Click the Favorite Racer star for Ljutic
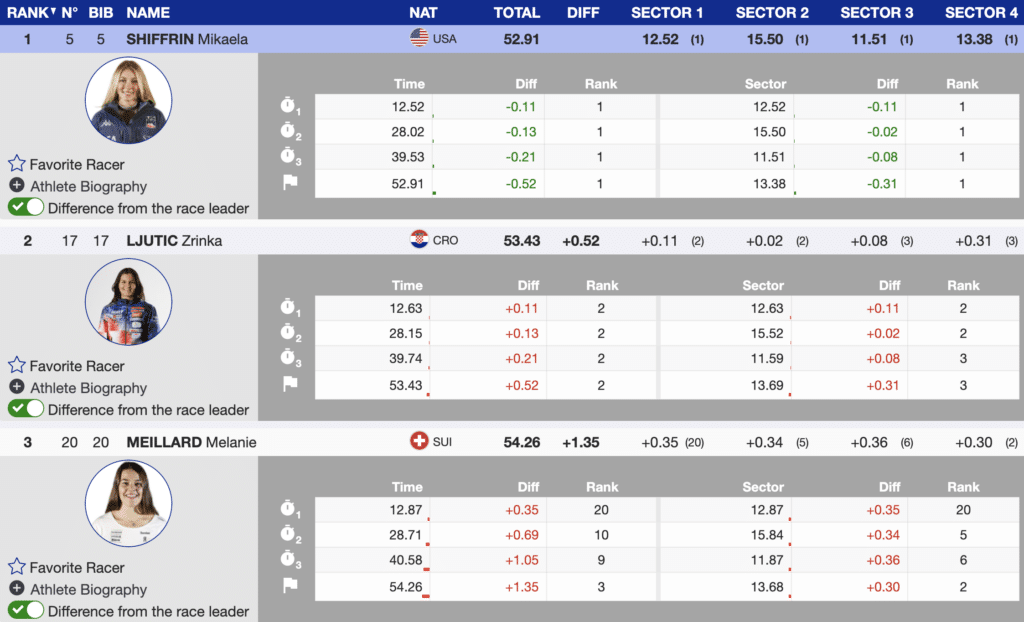1024x622 pixels. pyautogui.click(x=17, y=366)
